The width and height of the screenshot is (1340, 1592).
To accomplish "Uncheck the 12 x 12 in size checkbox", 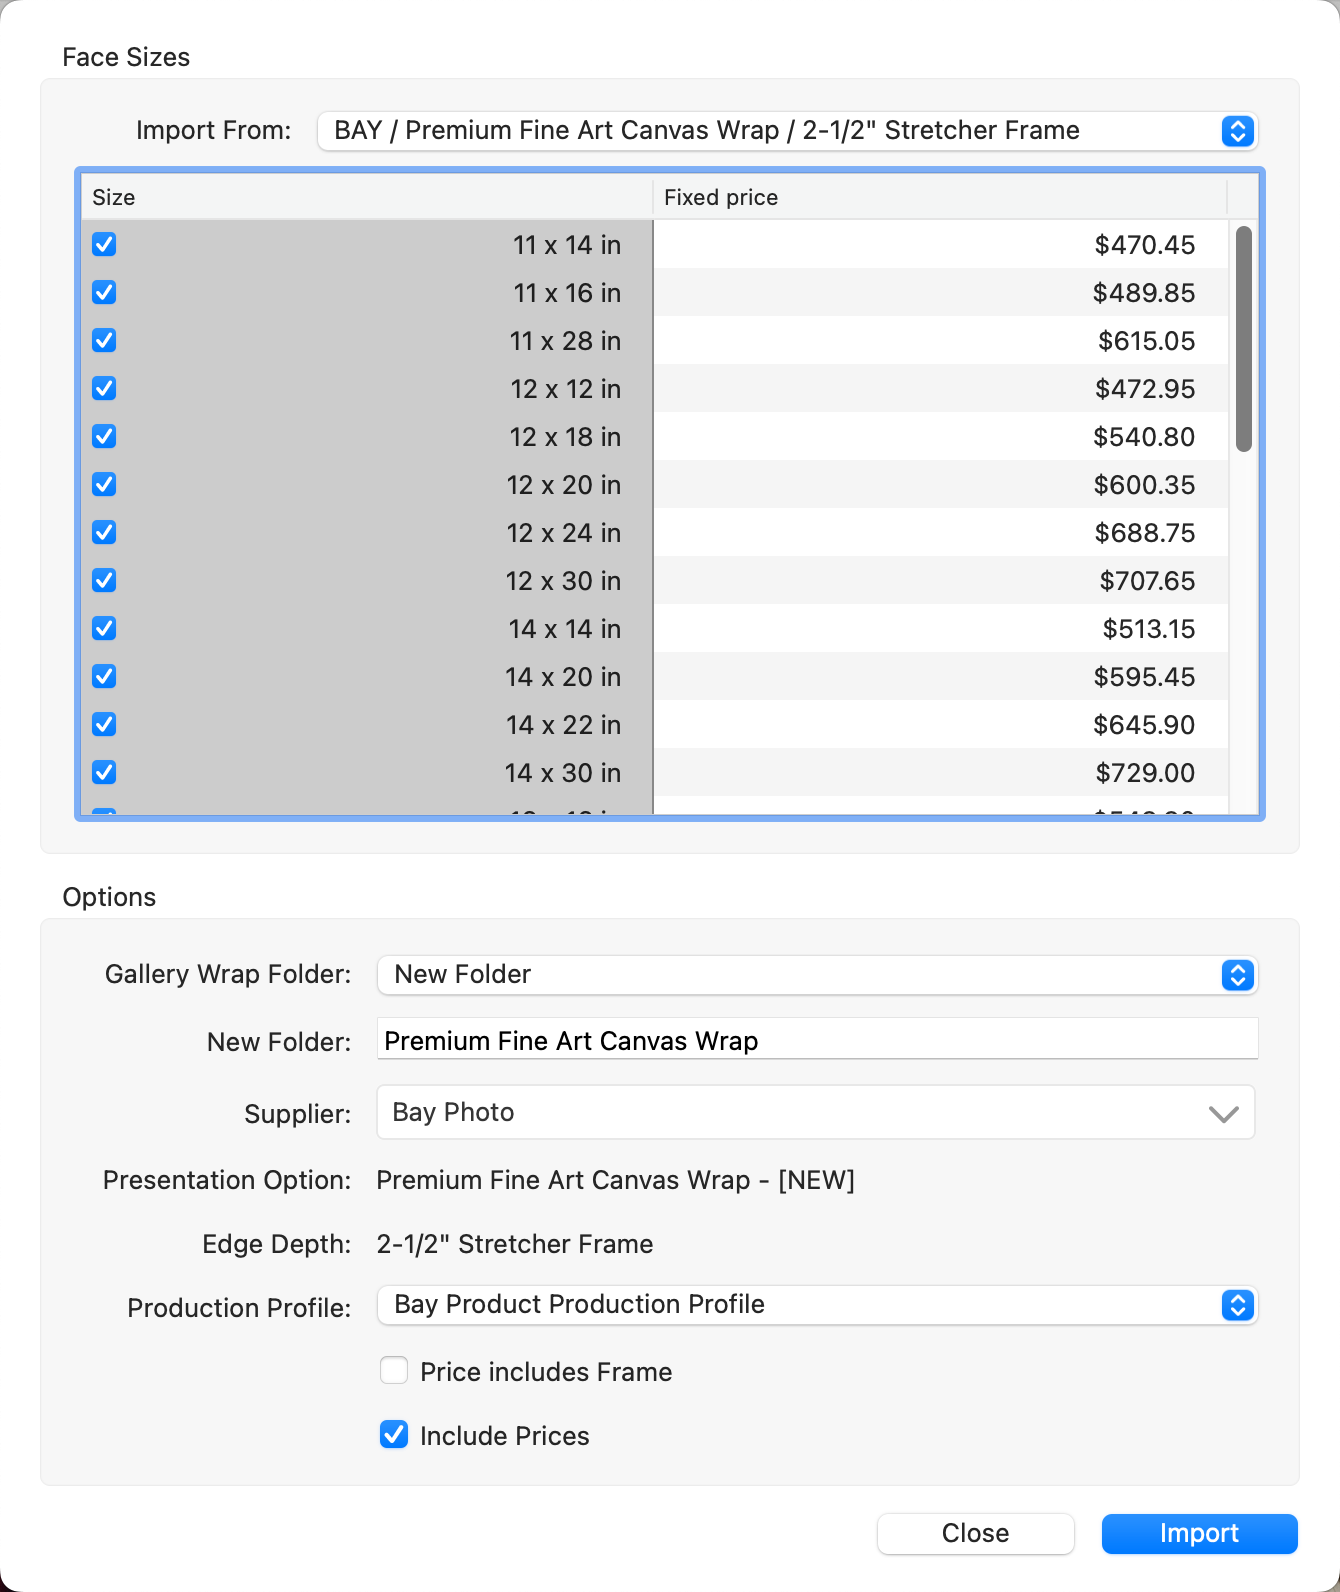I will click(x=104, y=389).
